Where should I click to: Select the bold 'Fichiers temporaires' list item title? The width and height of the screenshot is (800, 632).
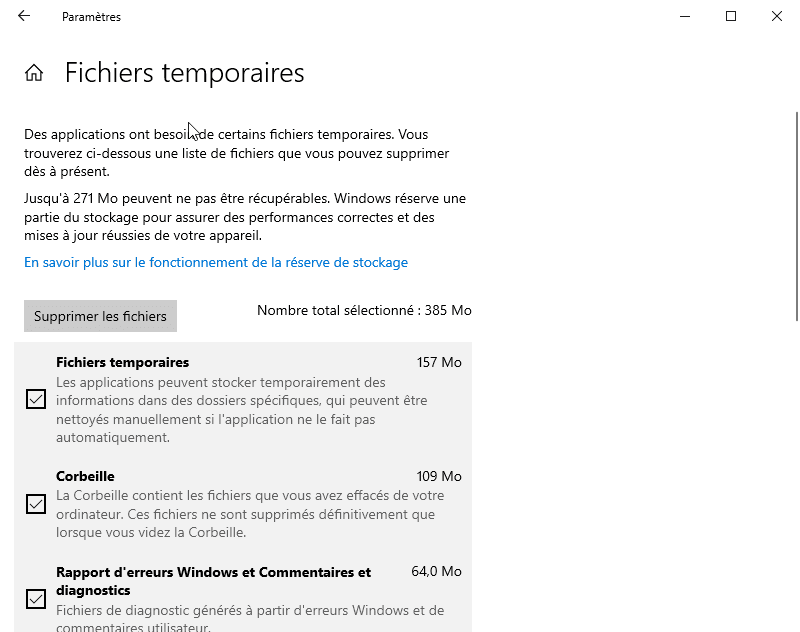[122, 362]
